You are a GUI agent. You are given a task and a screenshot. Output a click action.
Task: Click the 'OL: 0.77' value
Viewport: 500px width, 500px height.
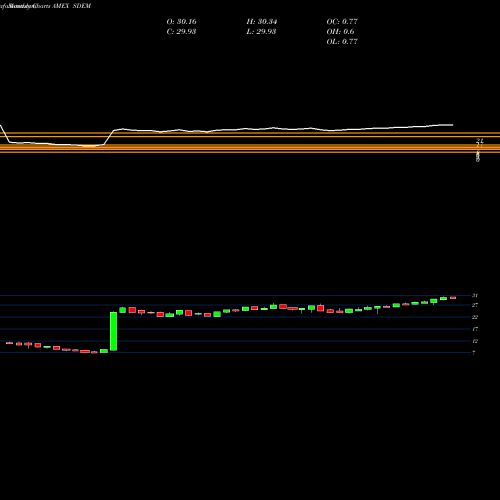342,42
